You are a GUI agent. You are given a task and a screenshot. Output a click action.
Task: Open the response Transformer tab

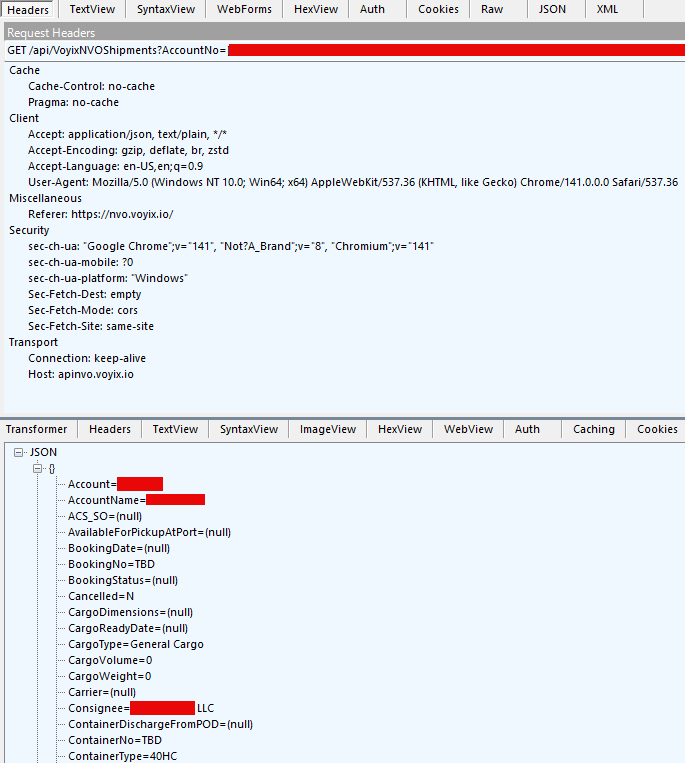pos(37,429)
